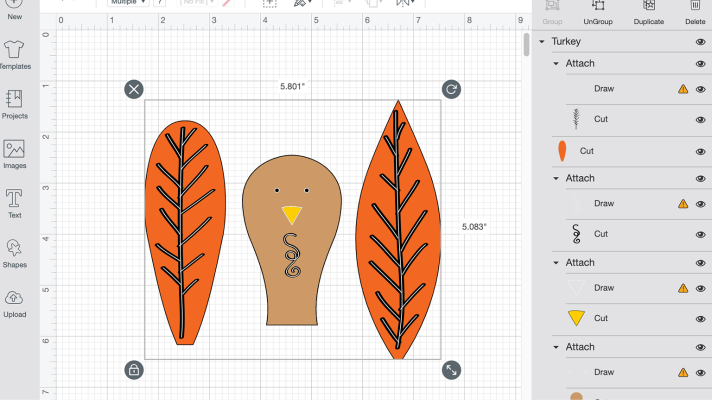Select the triangle outline Draw layer thumbnail

pyautogui.click(x=576, y=288)
